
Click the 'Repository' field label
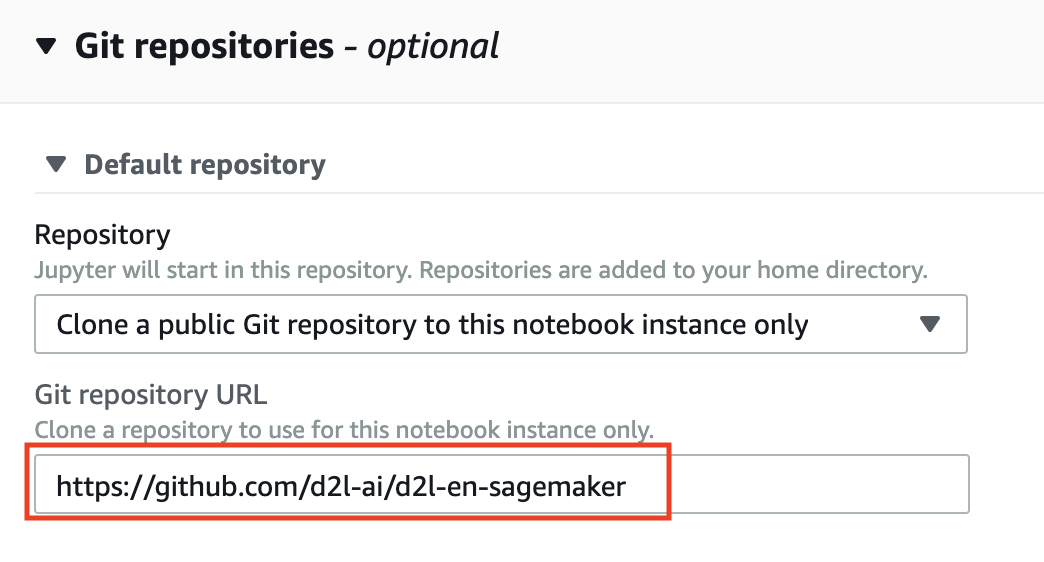pos(102,235)
